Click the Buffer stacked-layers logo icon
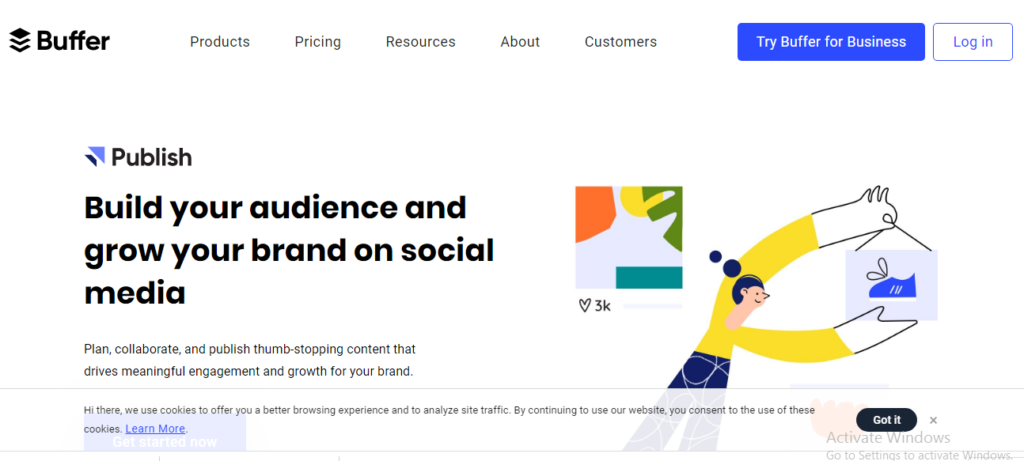This screenshot has width=1024, height=461. pos(20,41)
